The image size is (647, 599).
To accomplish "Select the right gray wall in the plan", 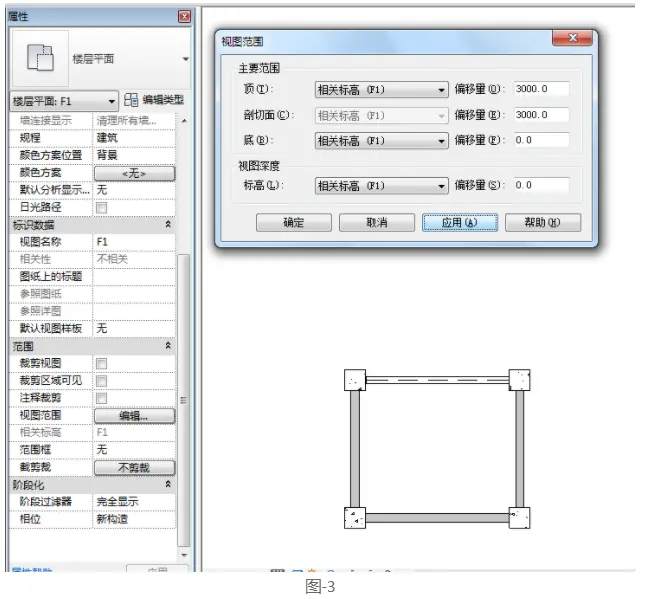I will [519, 449].
